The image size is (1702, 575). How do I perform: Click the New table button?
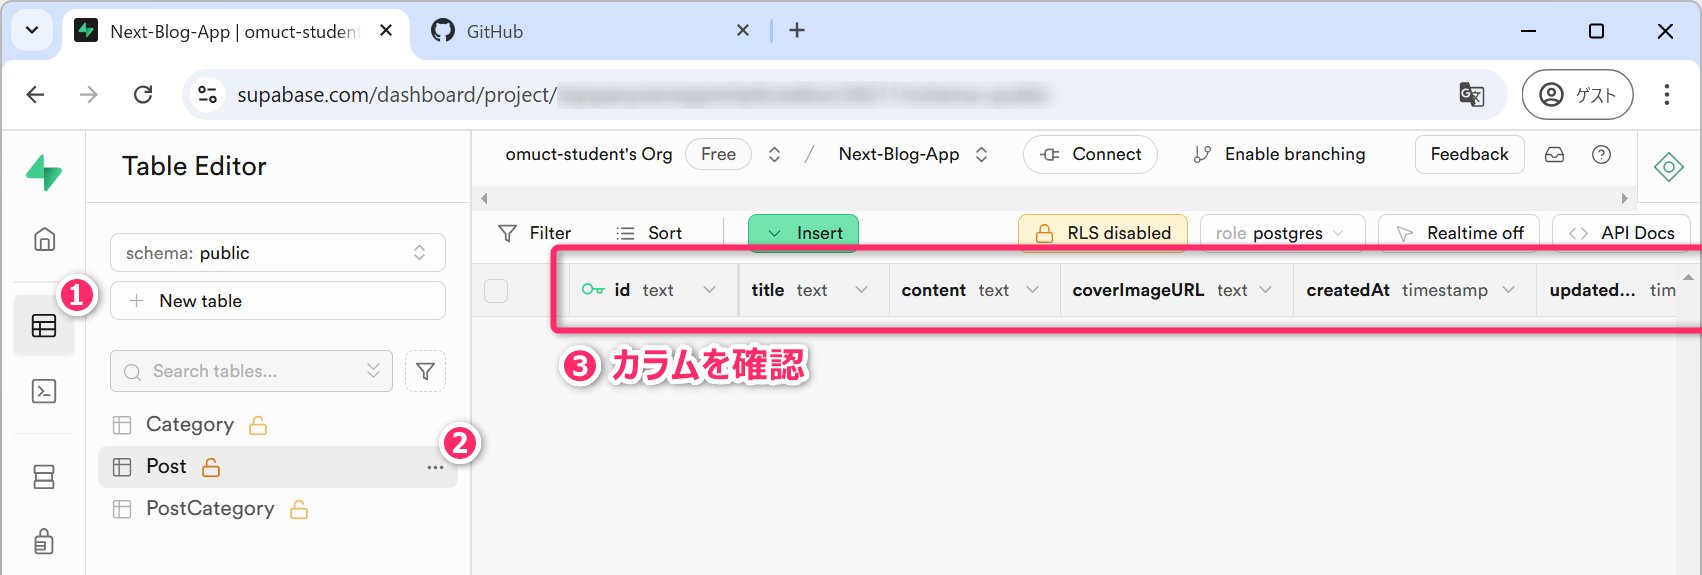point(277,301)
